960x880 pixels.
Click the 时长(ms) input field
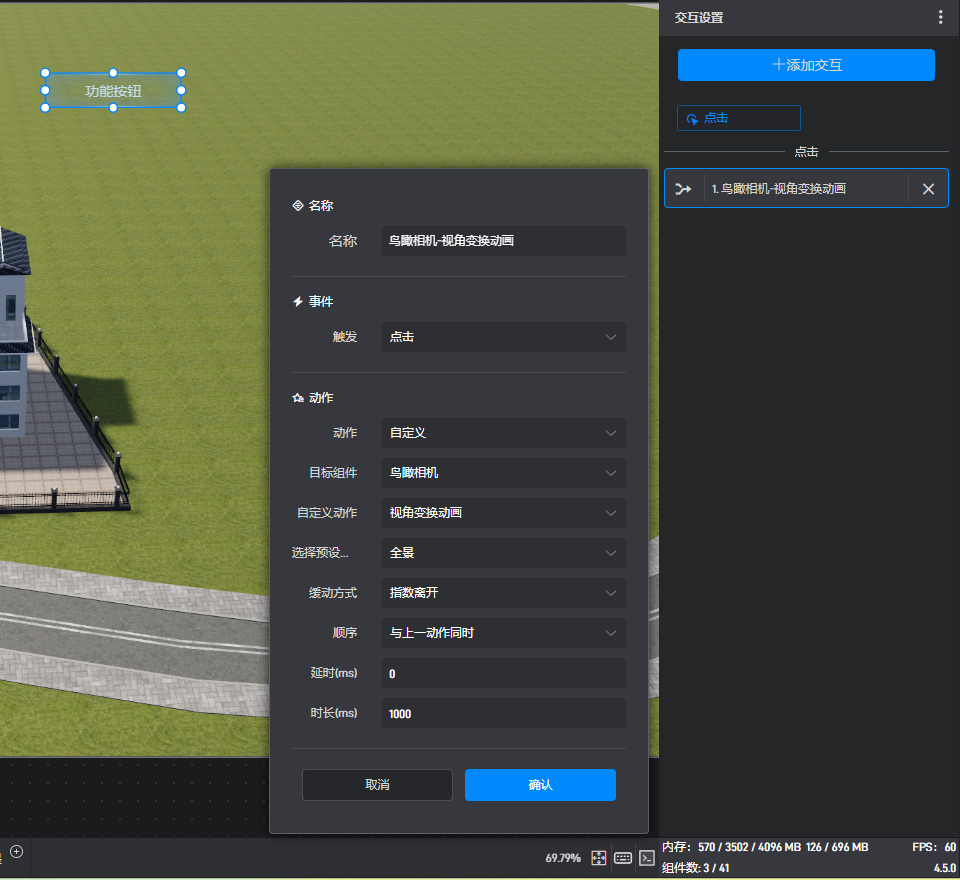coord(503,713)
